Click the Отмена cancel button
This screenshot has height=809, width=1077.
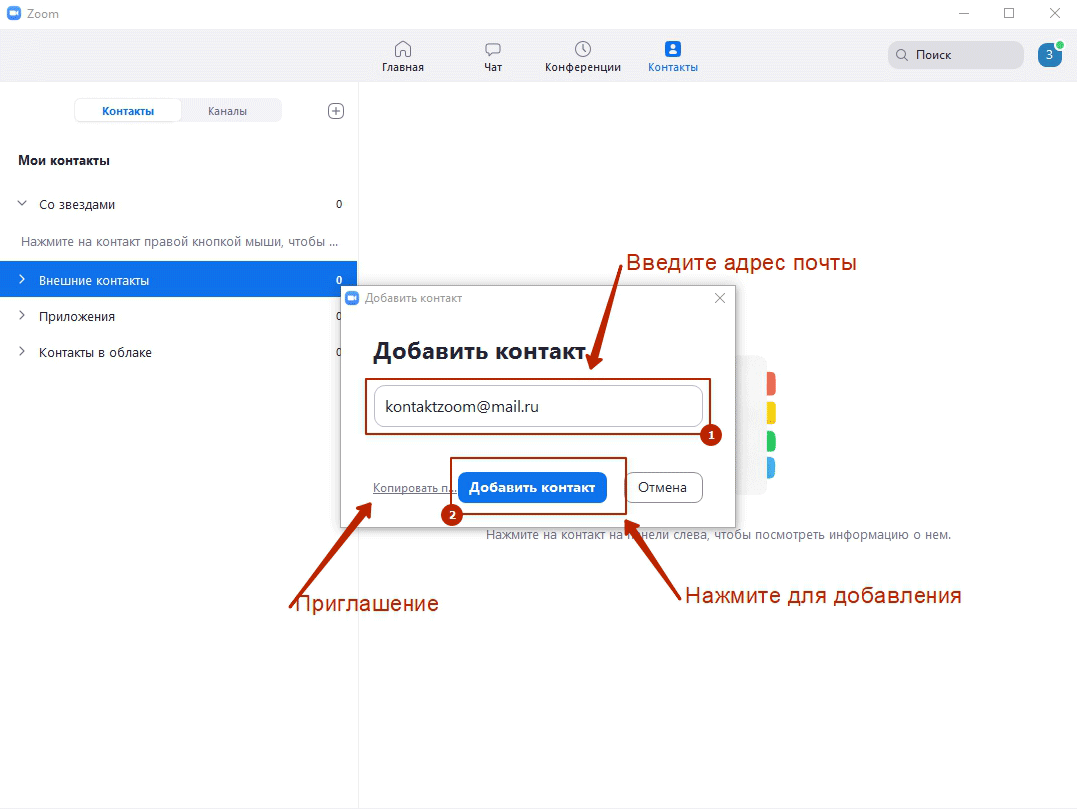tap(663, 487)
